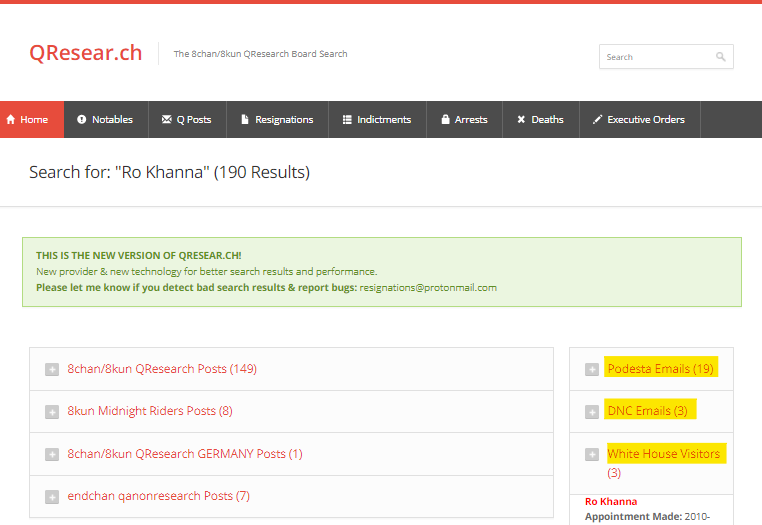Click the X icon beside Deaths

521,120
